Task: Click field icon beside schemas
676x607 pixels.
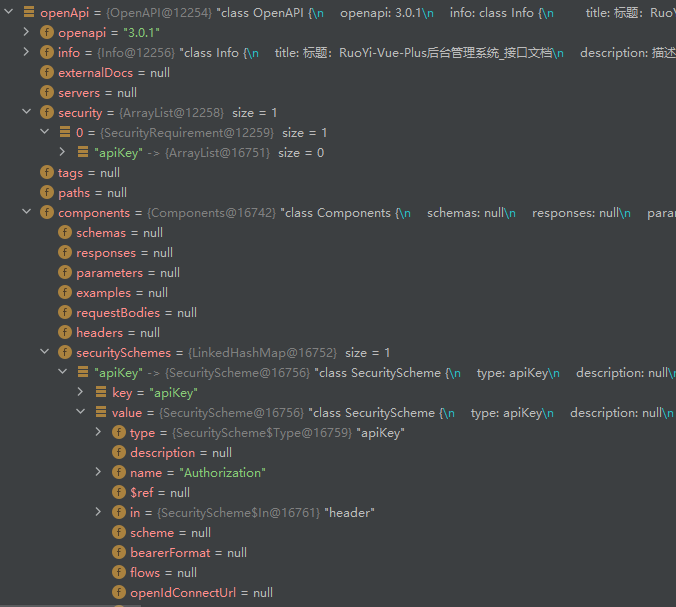Action: 65,232
